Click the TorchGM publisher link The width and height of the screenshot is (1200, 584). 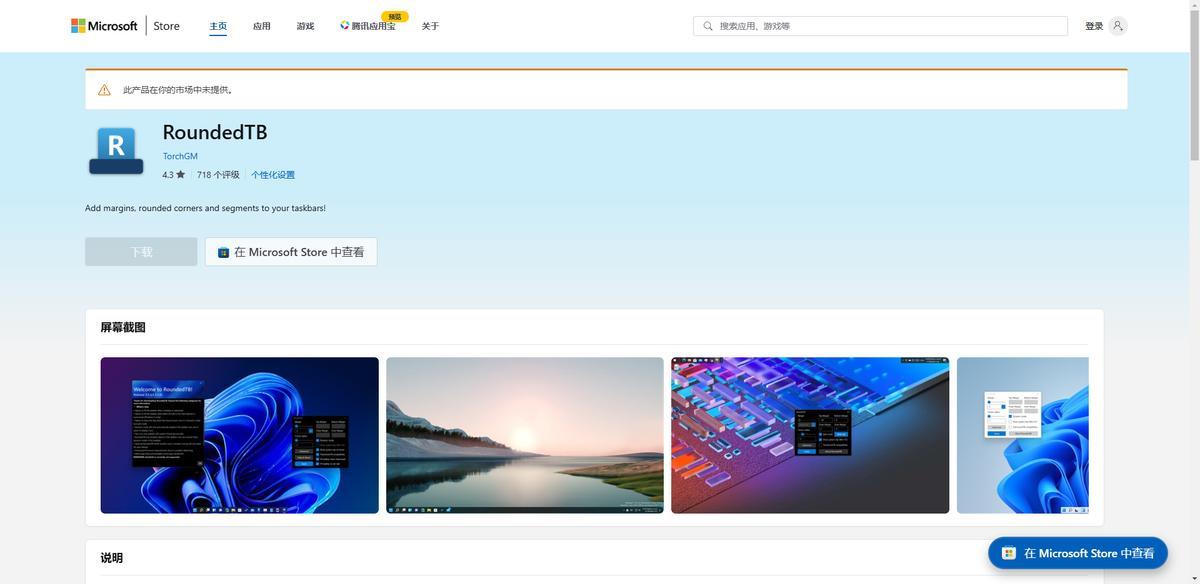click(x=180, y=156)
